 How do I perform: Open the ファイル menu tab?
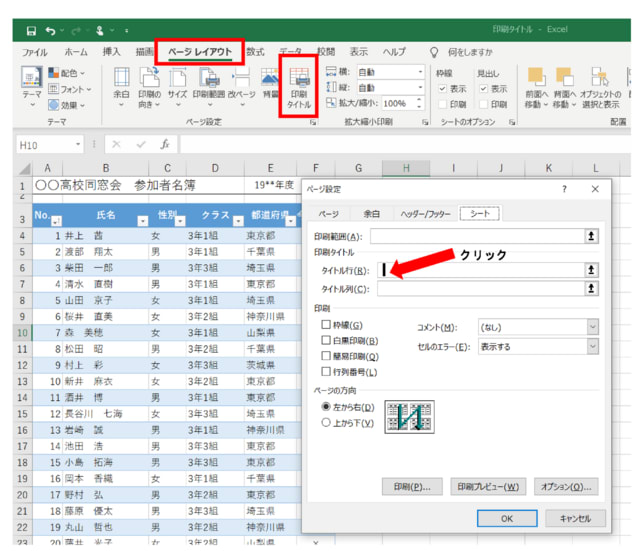[x=35, y=52]
